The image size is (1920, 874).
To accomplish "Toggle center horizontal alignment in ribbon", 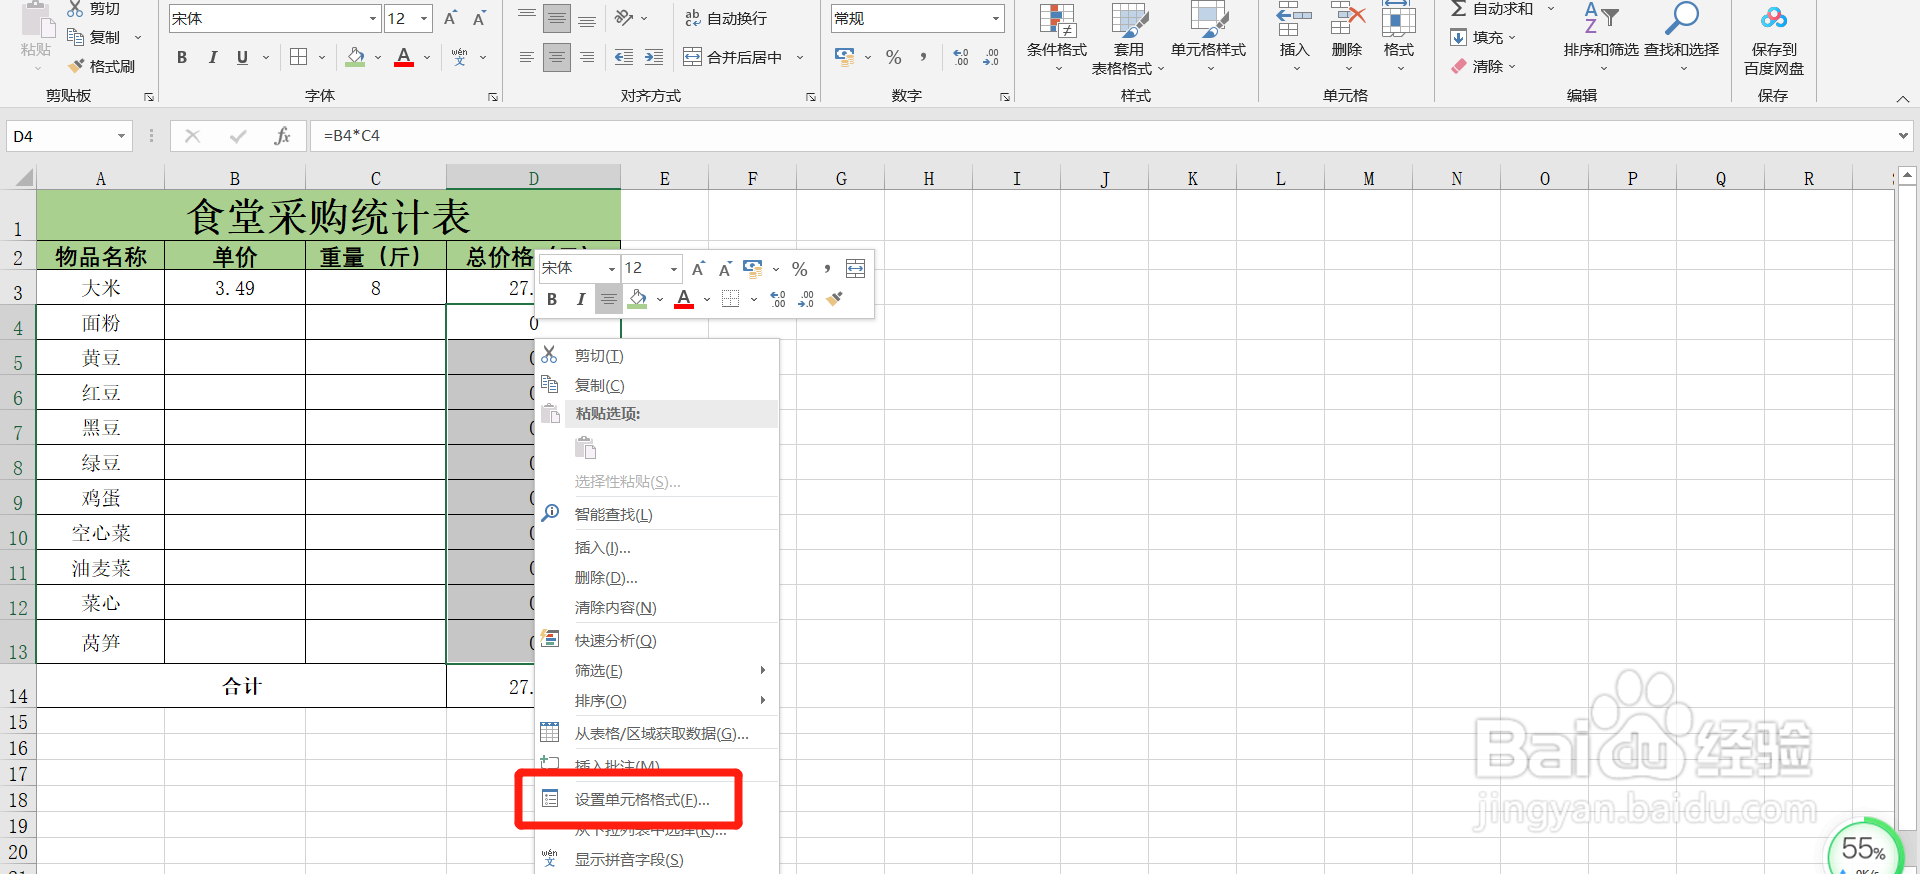I will coord(557,57).
